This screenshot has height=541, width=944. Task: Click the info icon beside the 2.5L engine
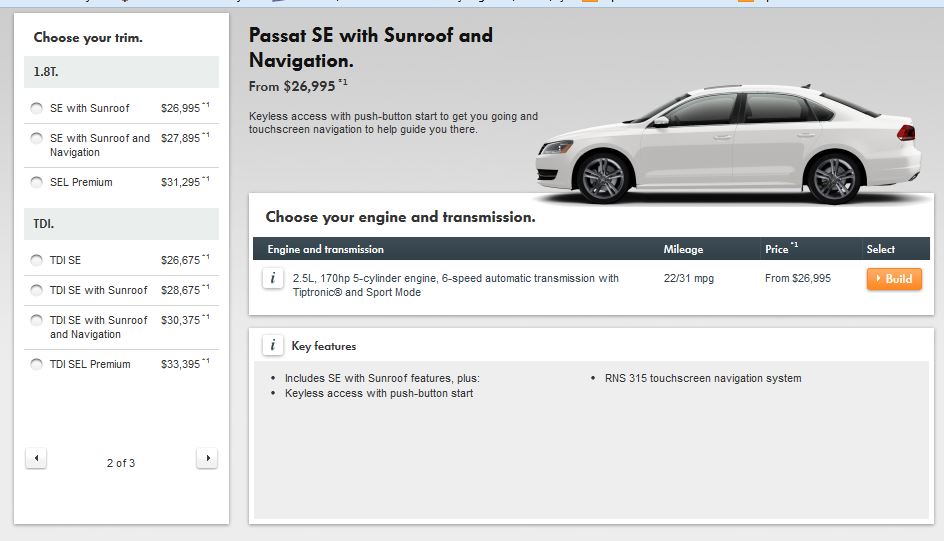tap(272, 279)
